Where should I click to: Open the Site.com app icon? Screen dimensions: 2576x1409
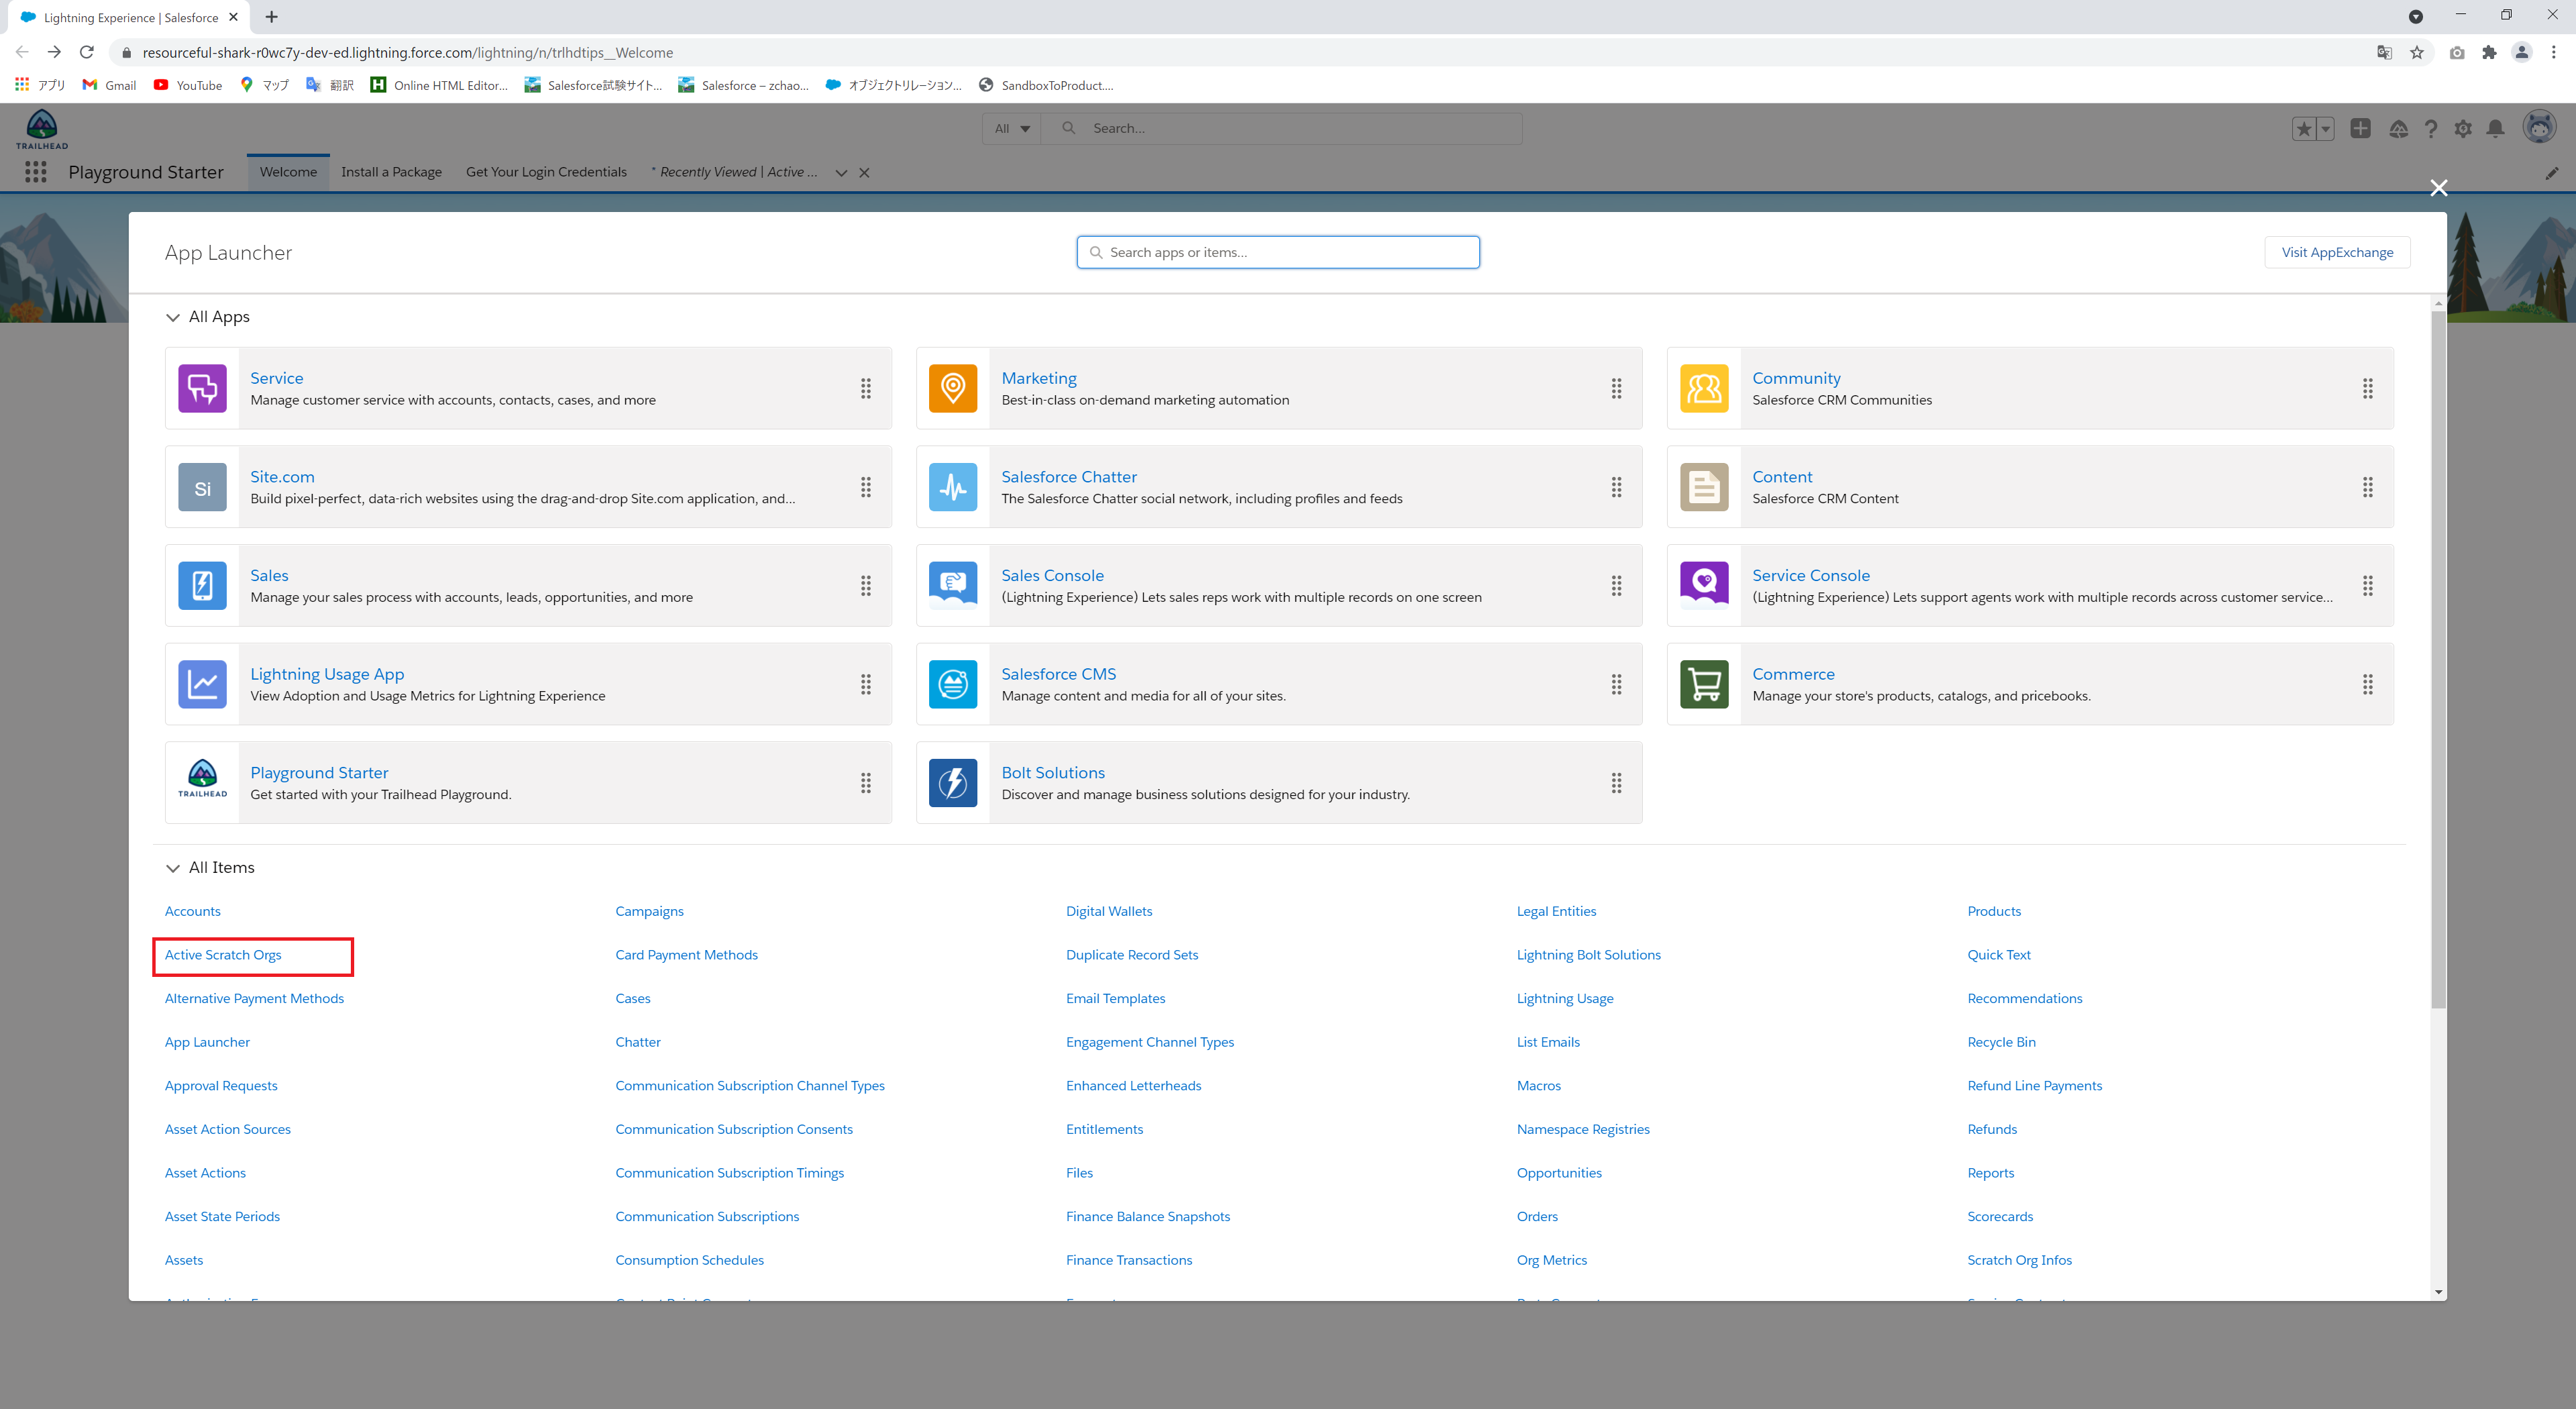202,487
